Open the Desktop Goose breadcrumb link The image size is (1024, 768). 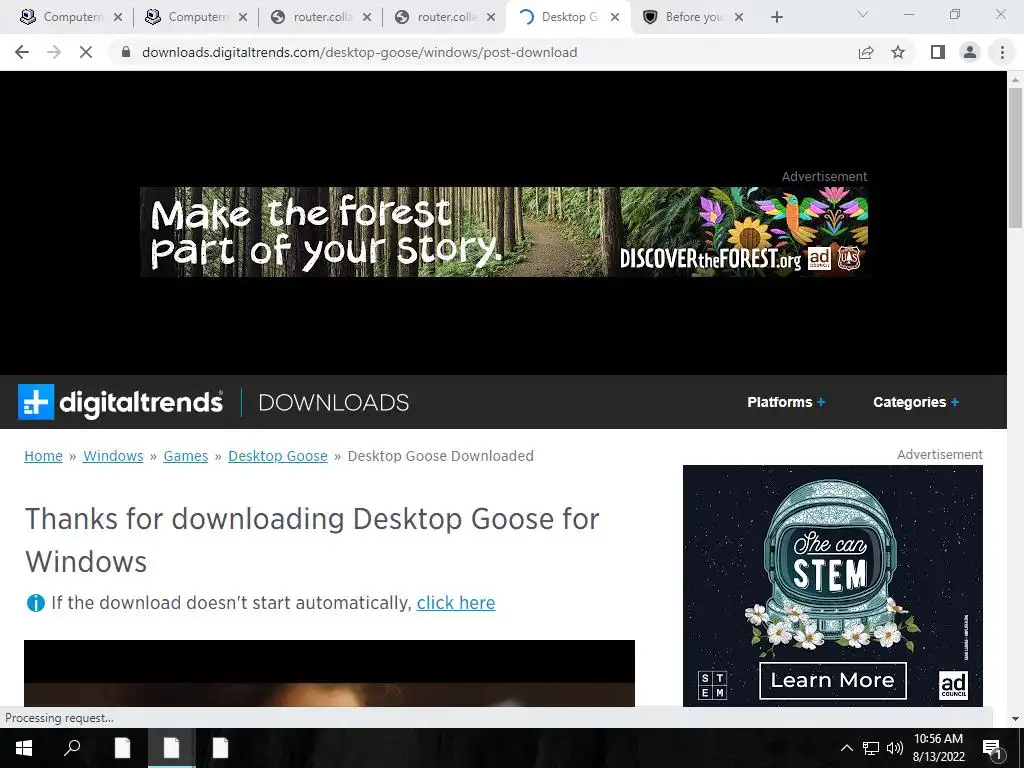point(278,456)
